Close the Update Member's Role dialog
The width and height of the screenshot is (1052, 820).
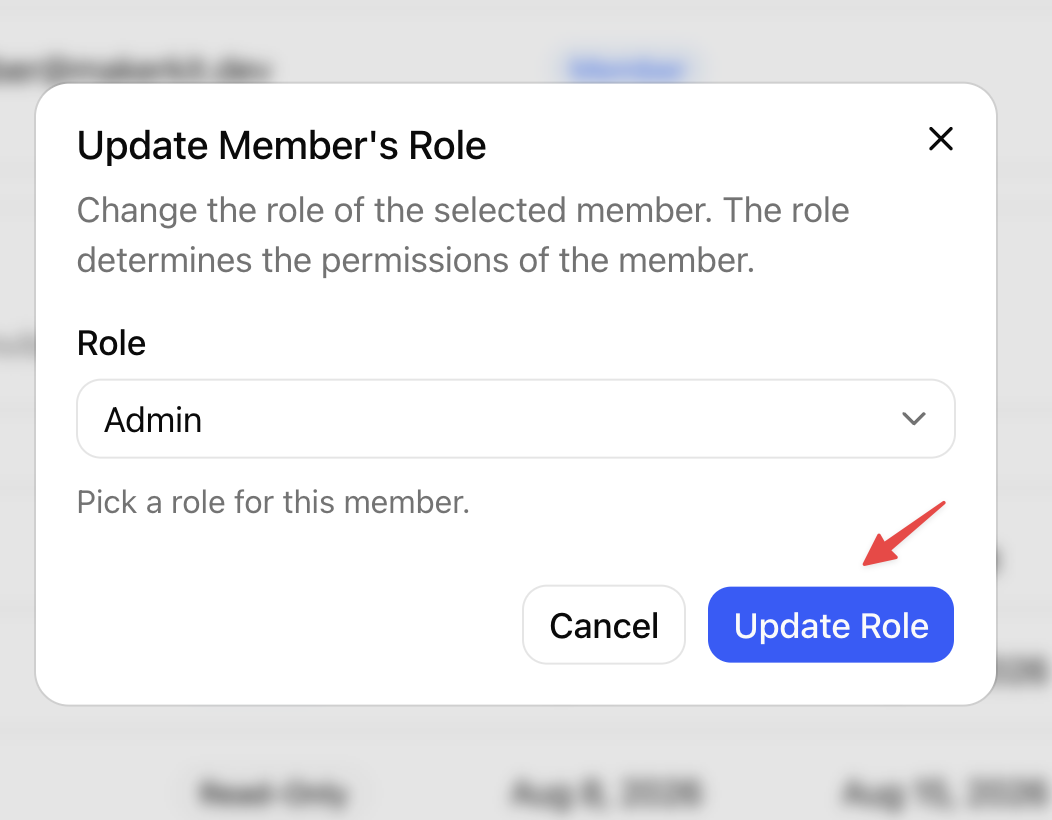pyautogui.click(x=941, y=139)
